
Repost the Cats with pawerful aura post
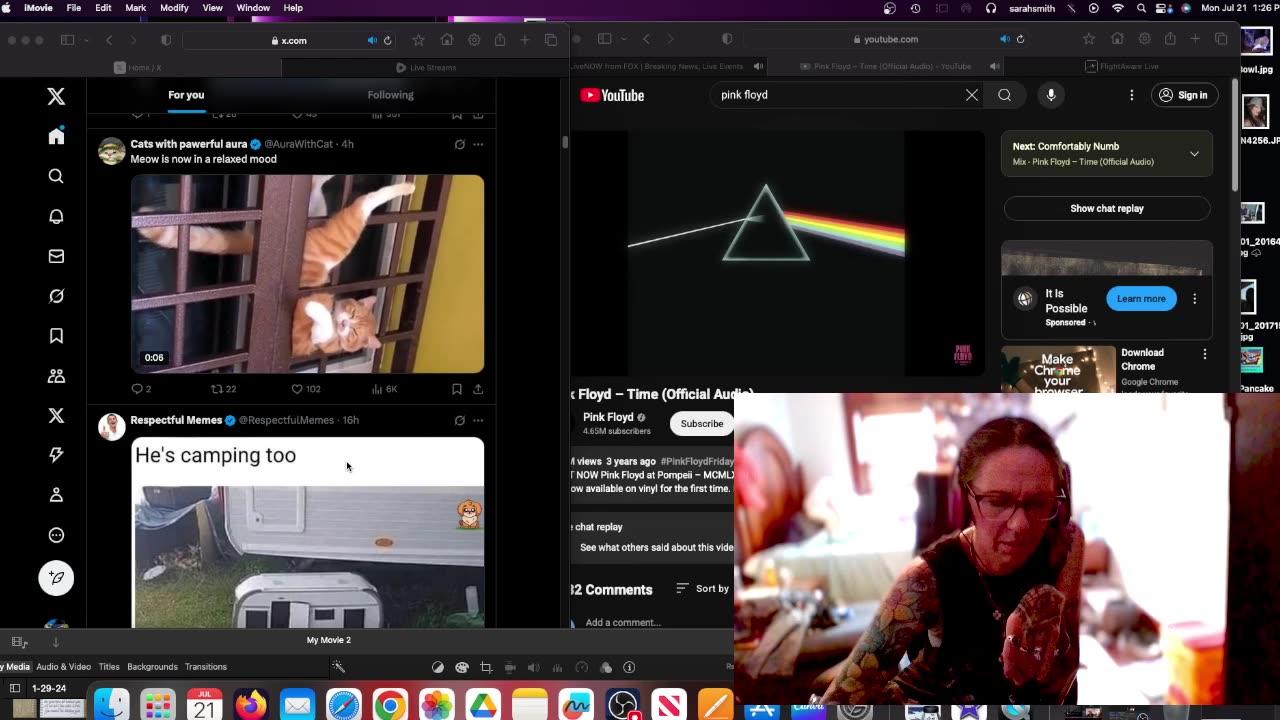(x=223, y=389)
